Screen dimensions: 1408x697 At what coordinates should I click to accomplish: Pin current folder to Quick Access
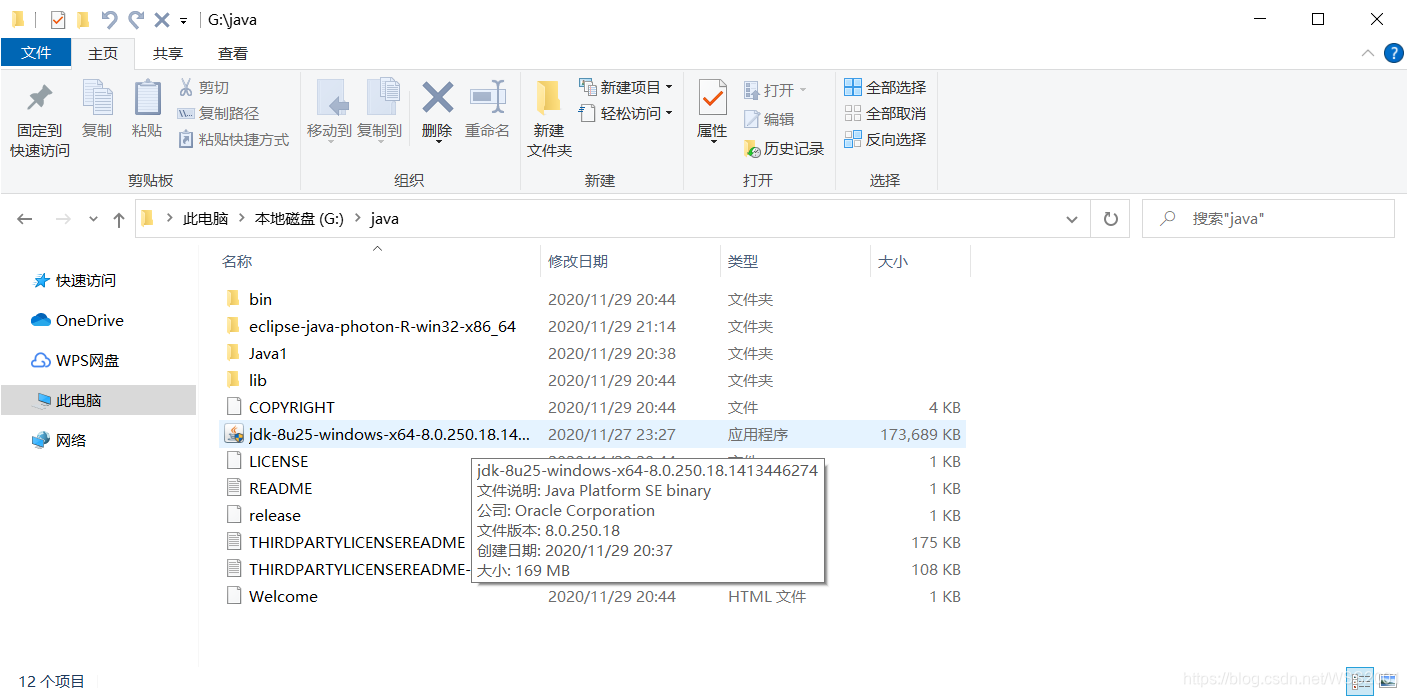pyautogui.click(x=37, y=115)
